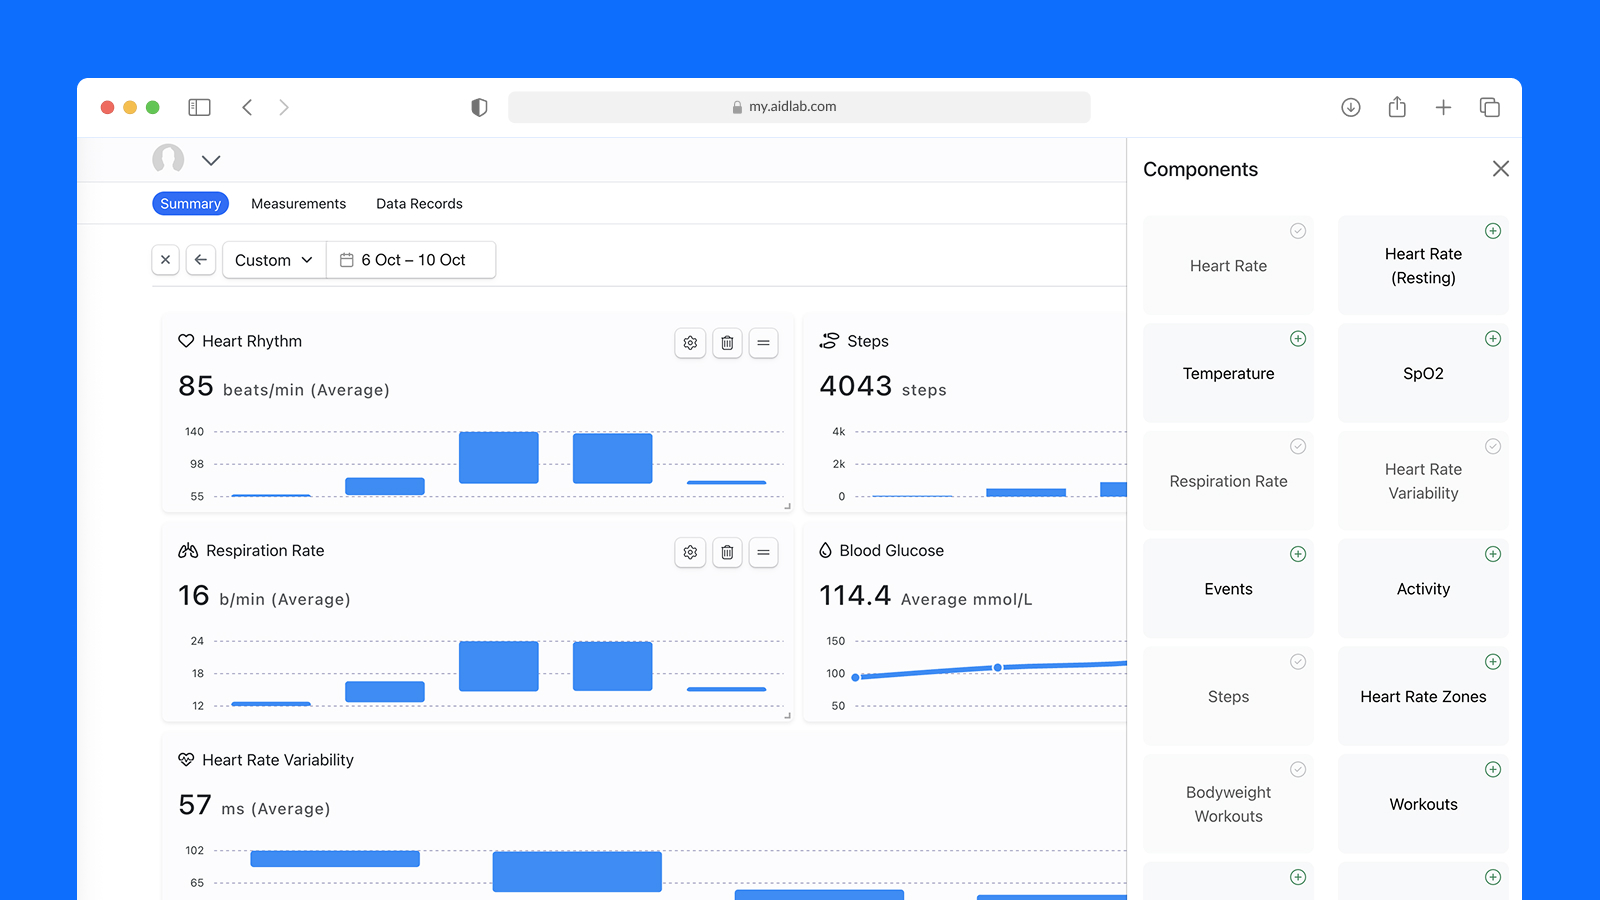Delete the Heart Rhythm card via trash icon

coord(727,342)
